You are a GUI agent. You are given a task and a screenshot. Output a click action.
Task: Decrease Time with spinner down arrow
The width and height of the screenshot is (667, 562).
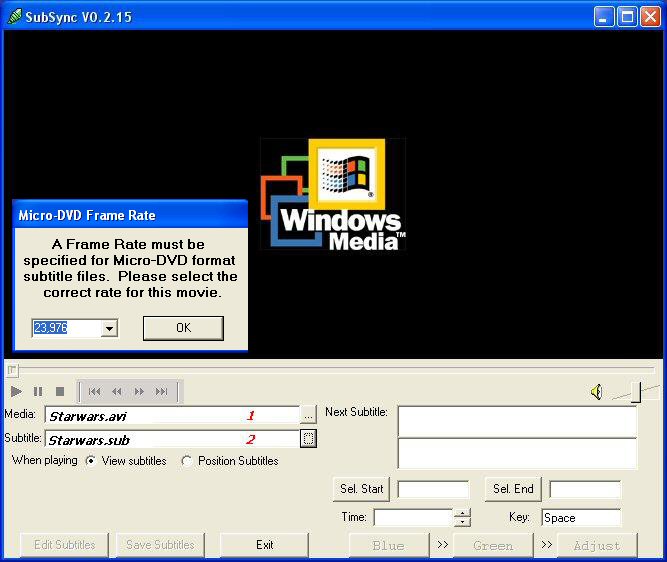(x=462, y=522)
